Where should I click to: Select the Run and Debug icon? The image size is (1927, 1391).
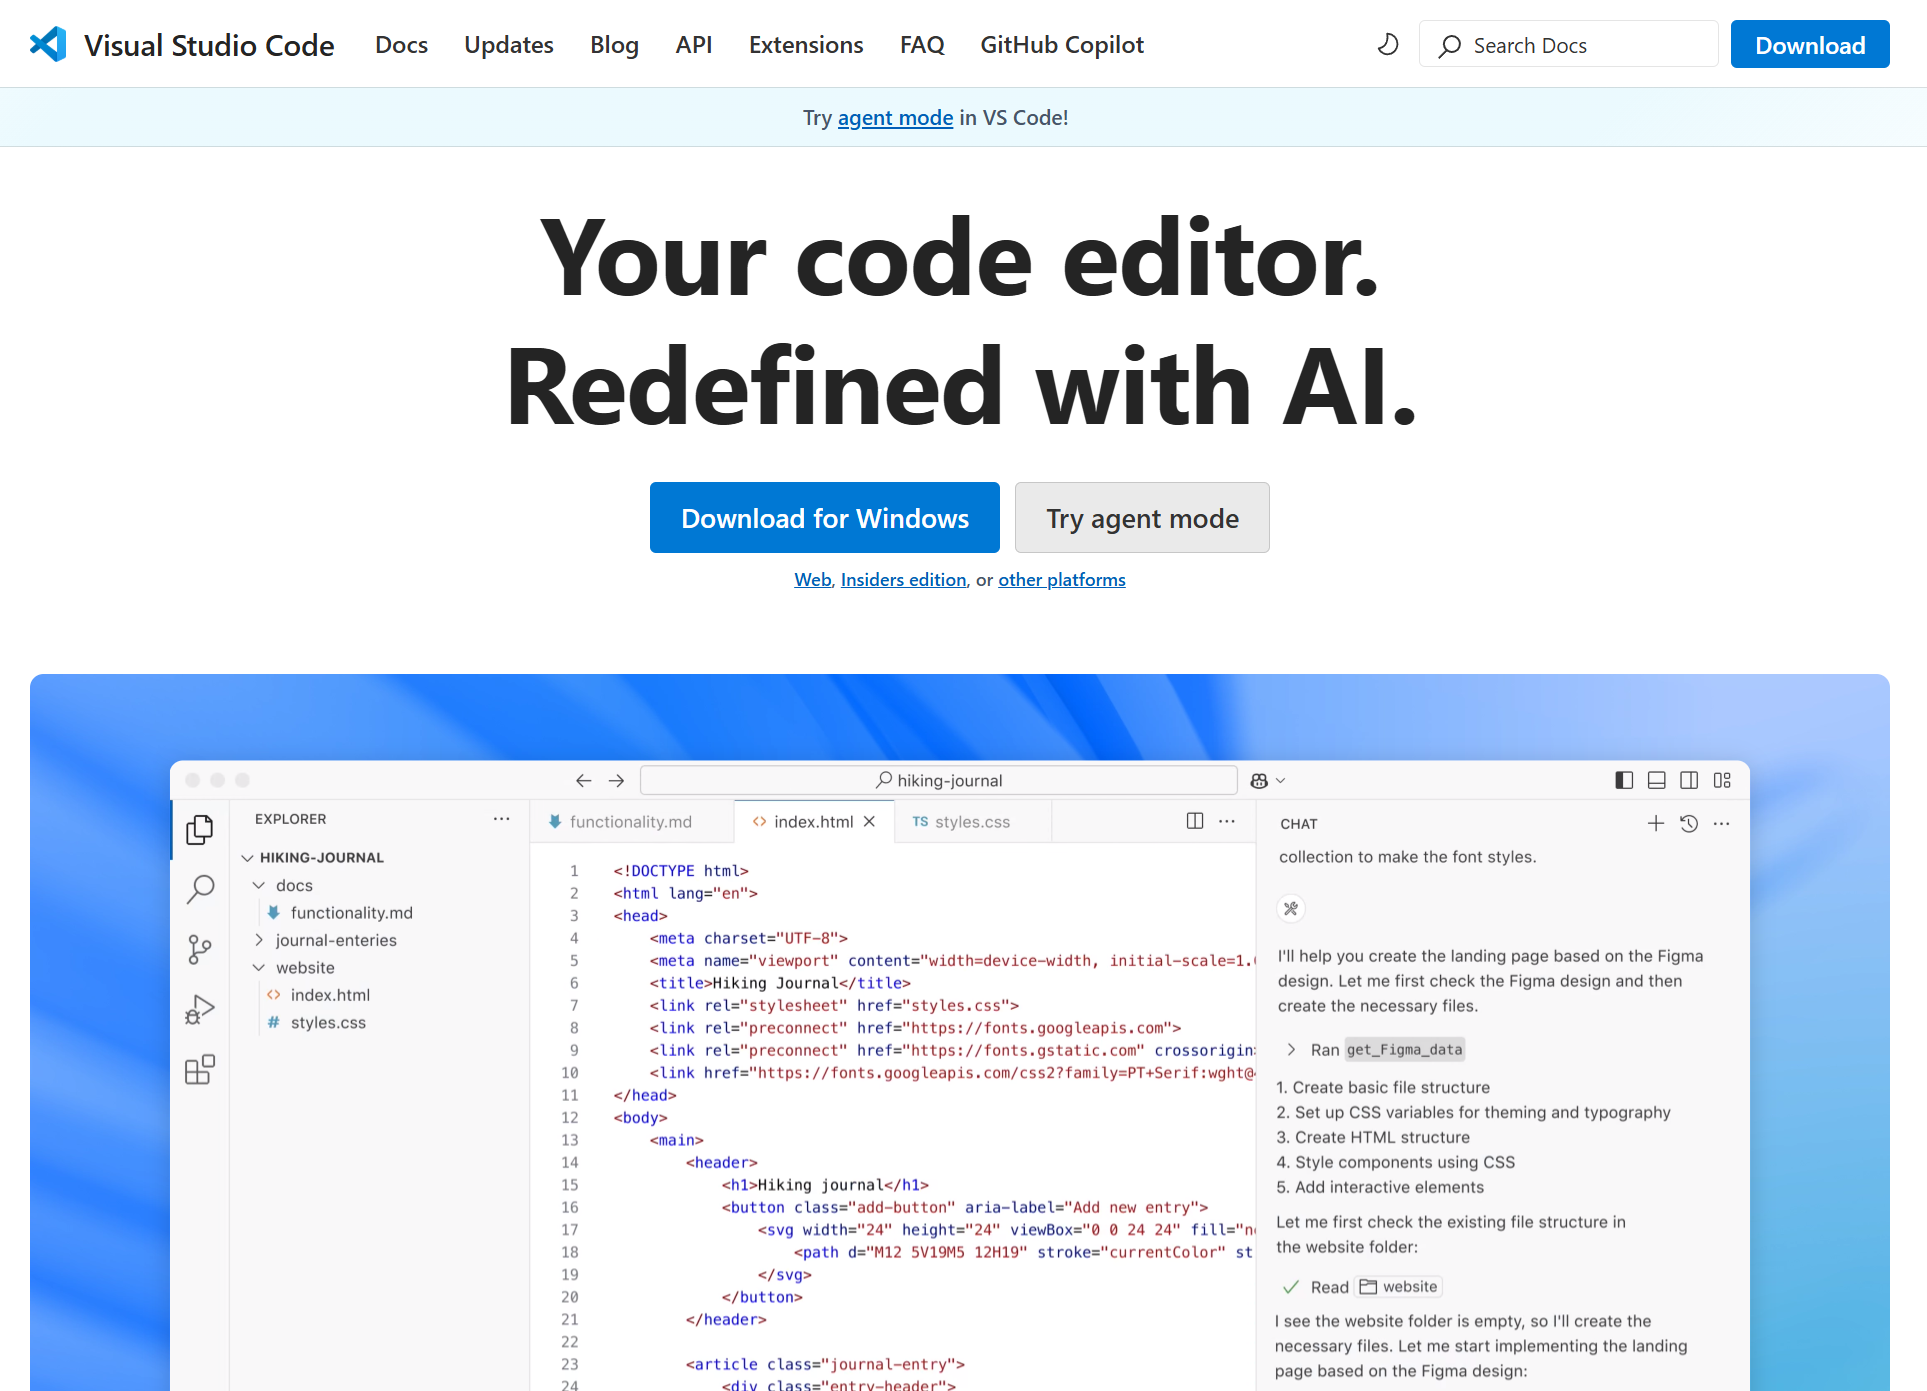(x=200, y=1009)
